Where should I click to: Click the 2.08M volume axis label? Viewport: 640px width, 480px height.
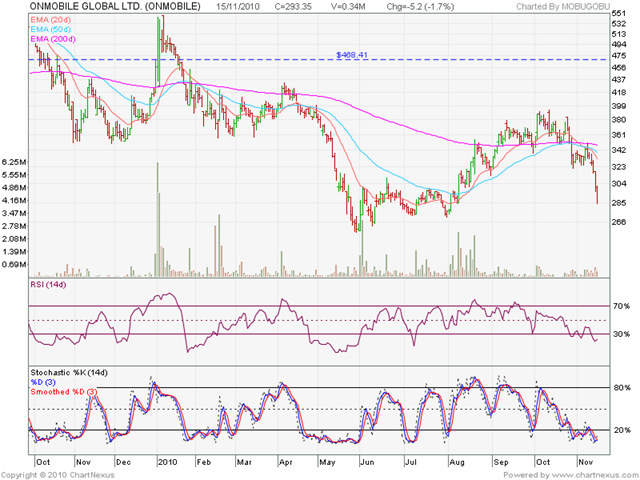point(13,239)
